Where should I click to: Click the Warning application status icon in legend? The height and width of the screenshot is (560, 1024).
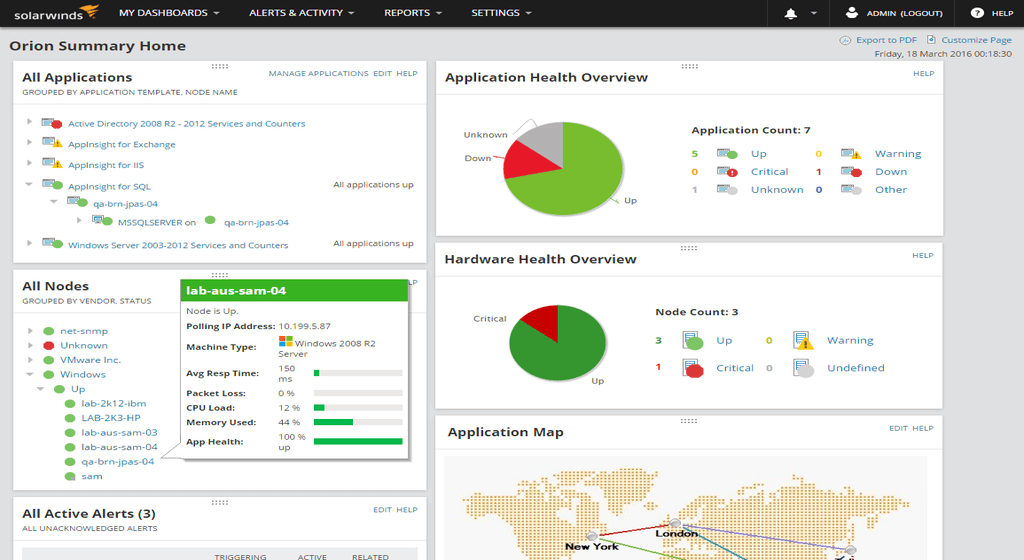pos(851,153)
